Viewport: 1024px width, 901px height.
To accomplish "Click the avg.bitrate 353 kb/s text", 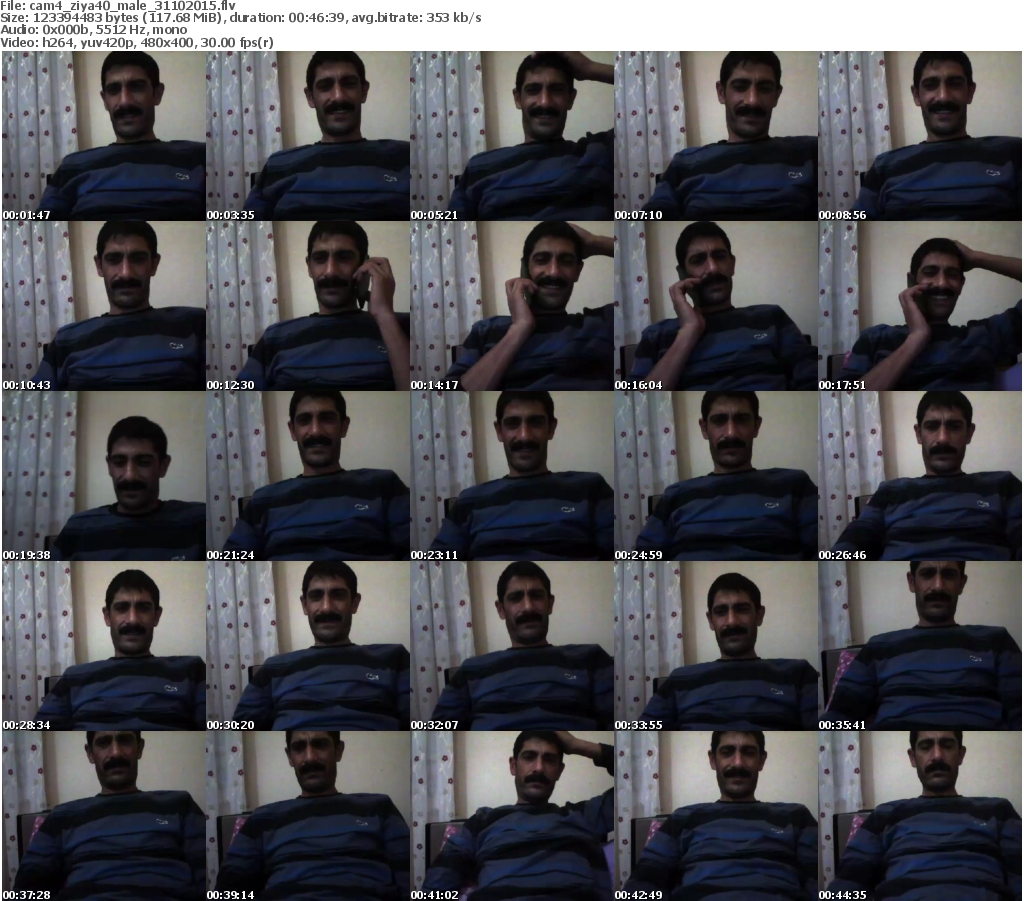I will click(417, 18).
